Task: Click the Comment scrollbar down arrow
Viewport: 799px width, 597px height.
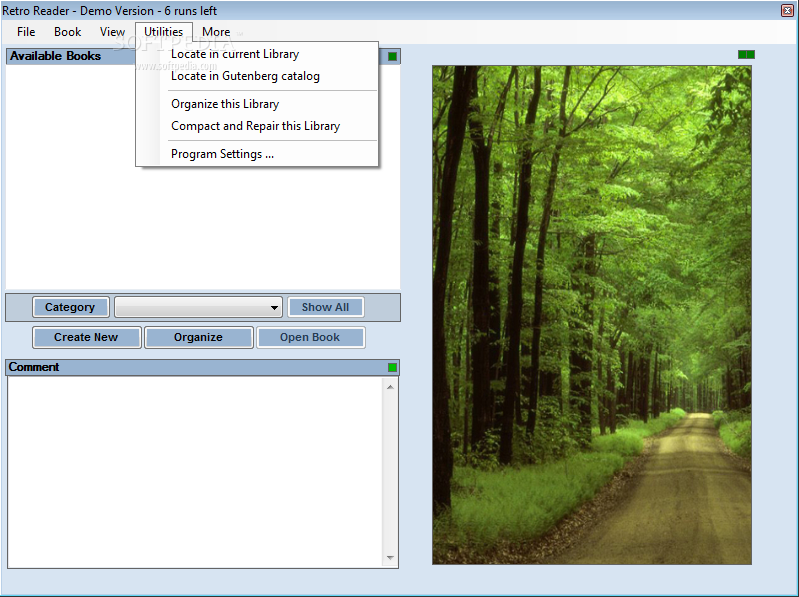Action: tap(390, 558)
